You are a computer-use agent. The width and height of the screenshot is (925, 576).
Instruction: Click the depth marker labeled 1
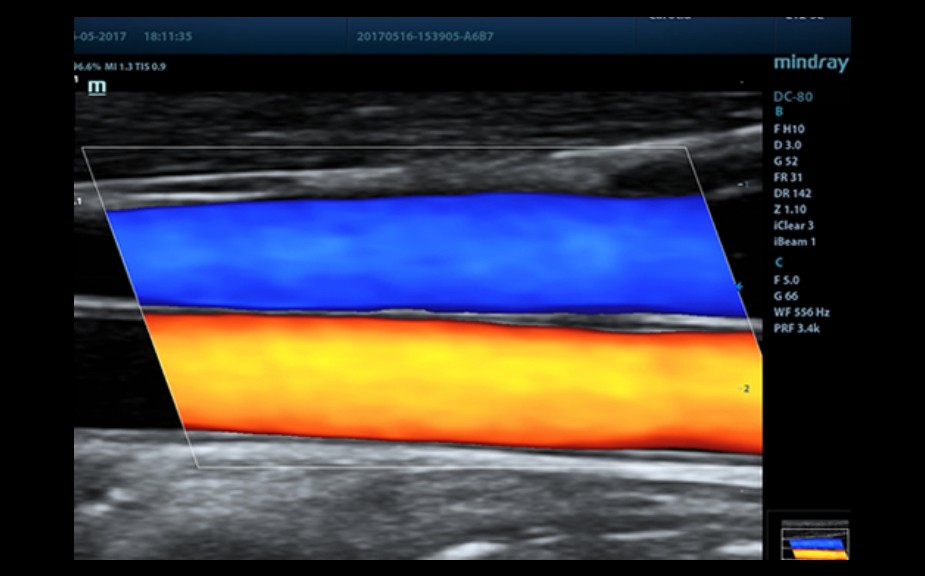[743, 185]
